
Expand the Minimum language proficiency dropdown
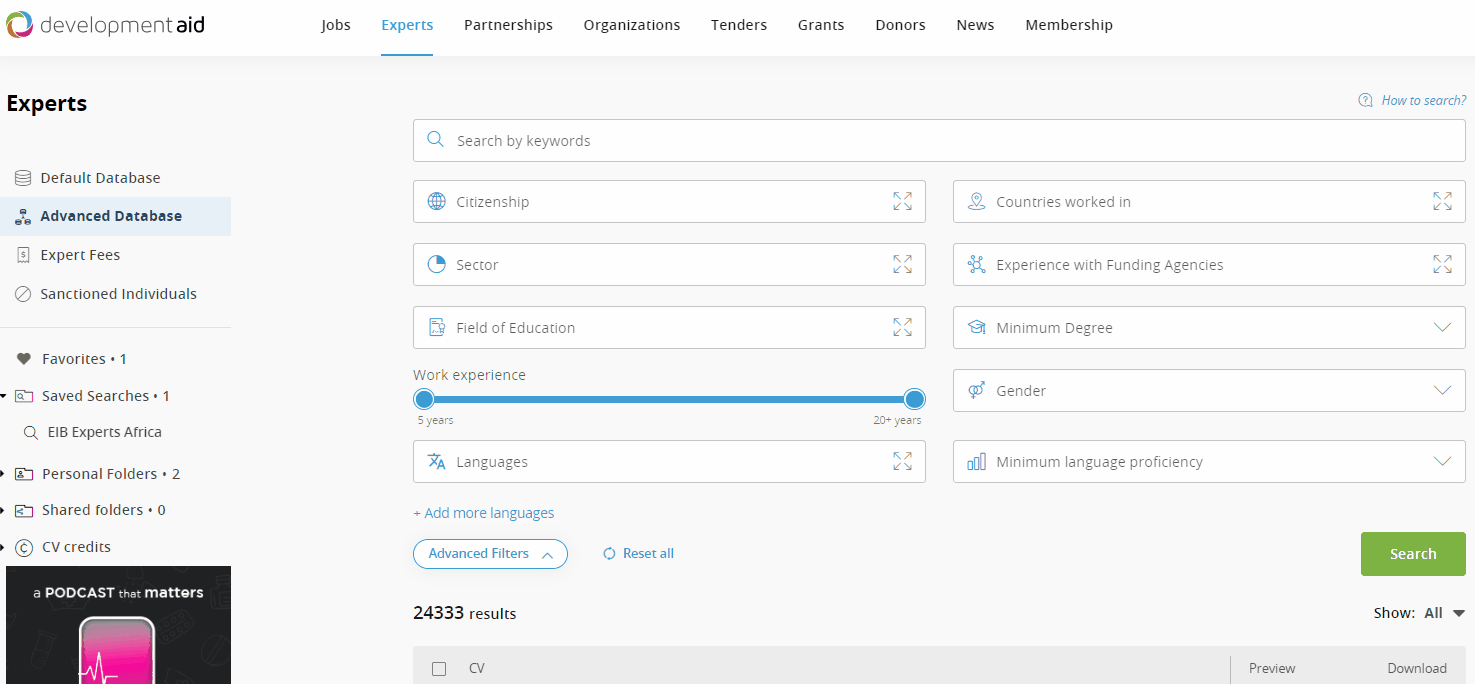pos(1209,461)
